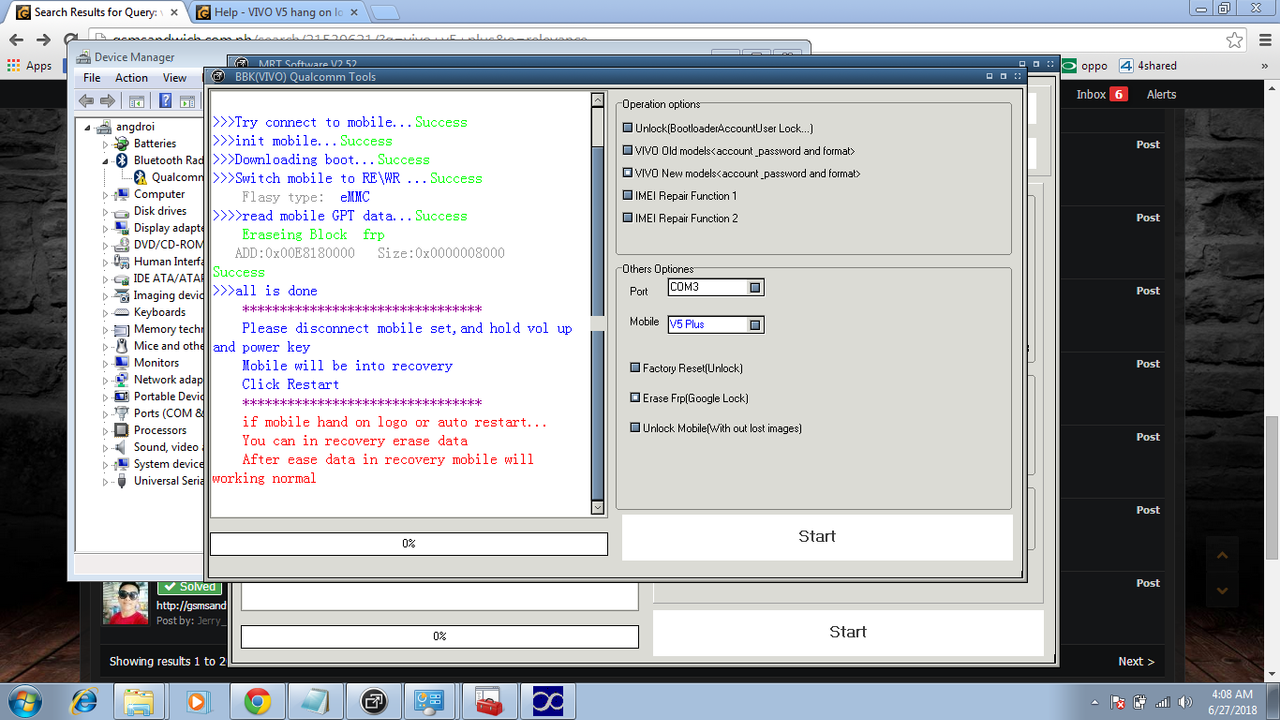This screenshot has width=1280, height=720.
Task: Expand the Computer node
Action: [106, 195]
